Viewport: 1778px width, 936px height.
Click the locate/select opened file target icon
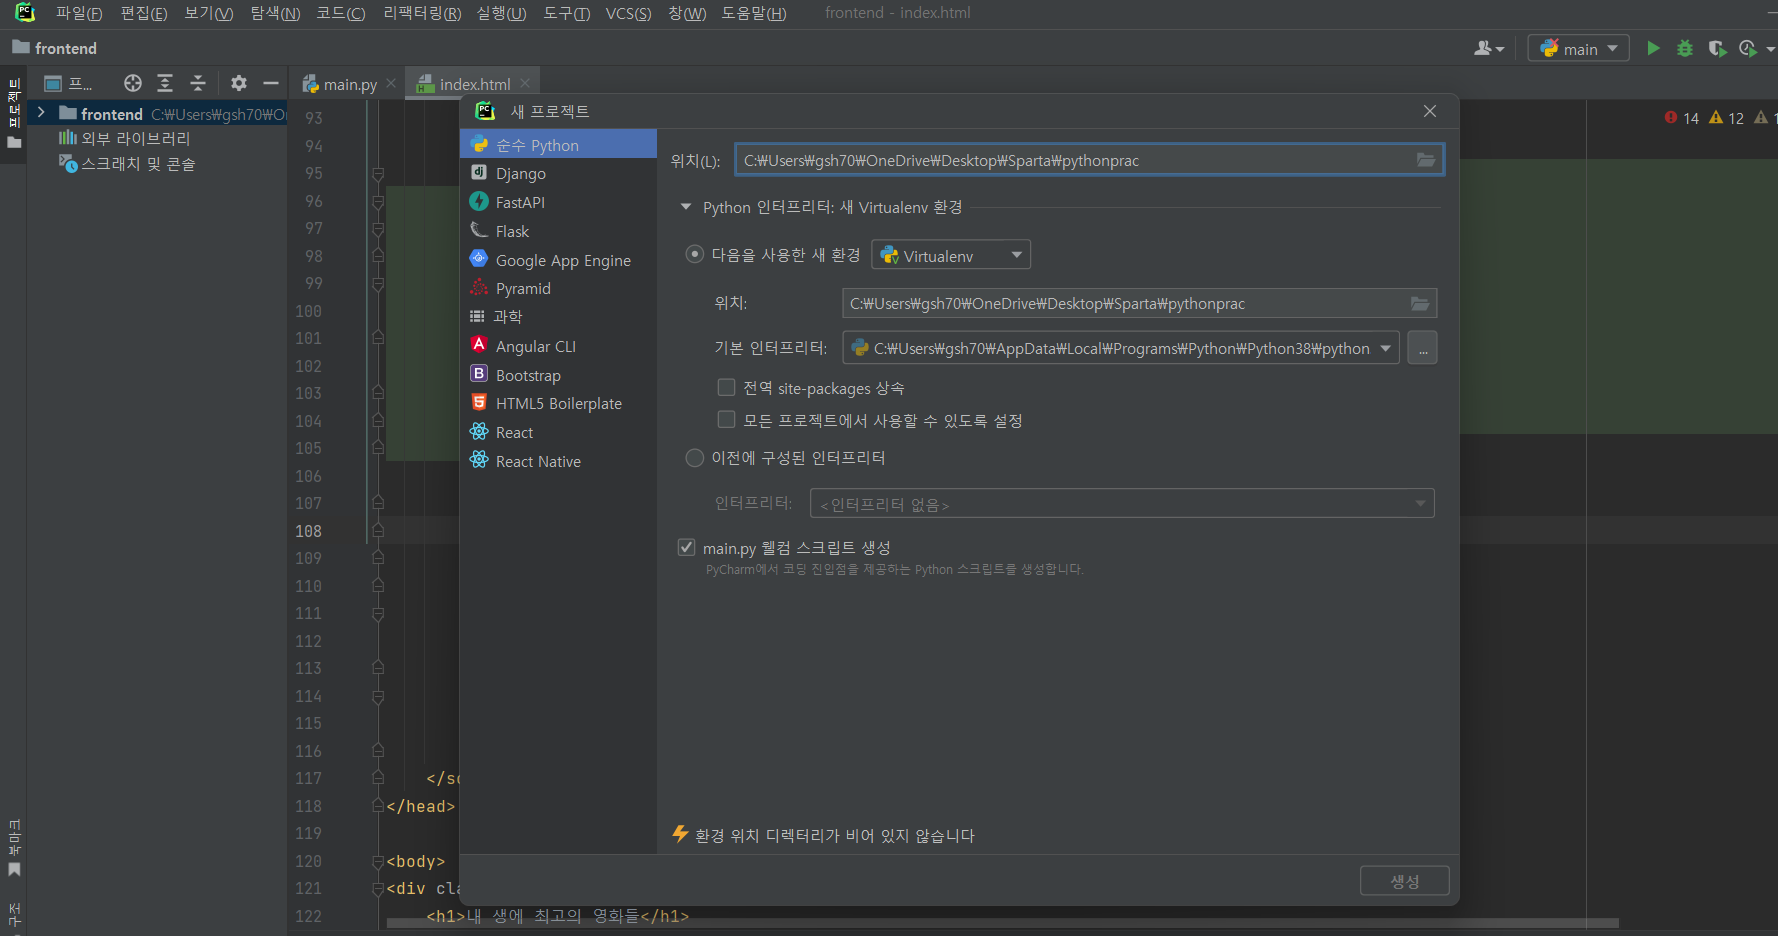click(x=132, y=83)
